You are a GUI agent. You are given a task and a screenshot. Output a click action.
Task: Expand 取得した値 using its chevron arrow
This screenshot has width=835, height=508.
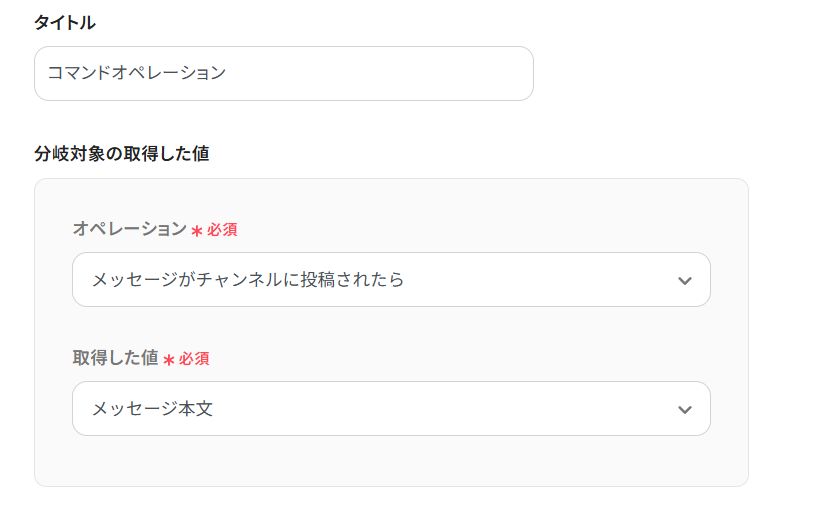point(685,409)
